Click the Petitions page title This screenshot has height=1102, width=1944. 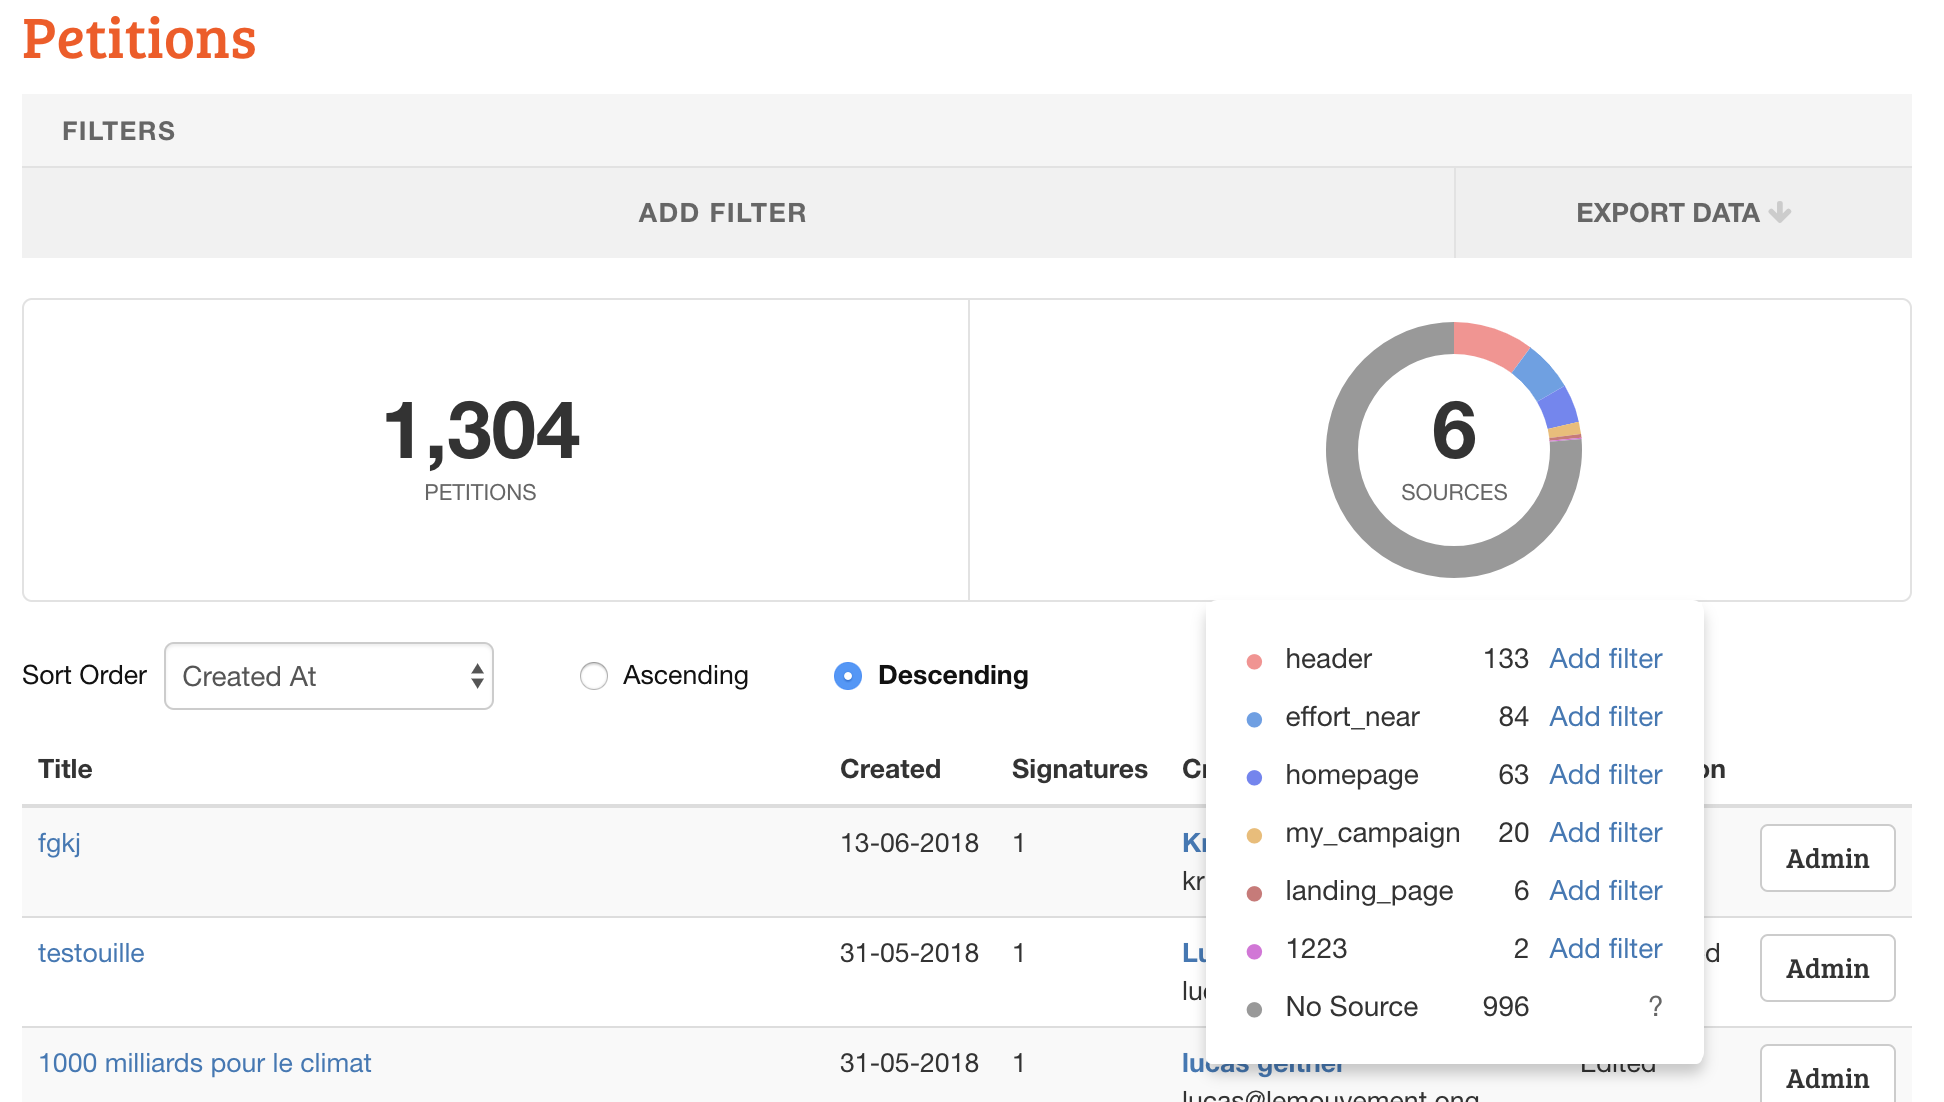click(x=139, y=39)
